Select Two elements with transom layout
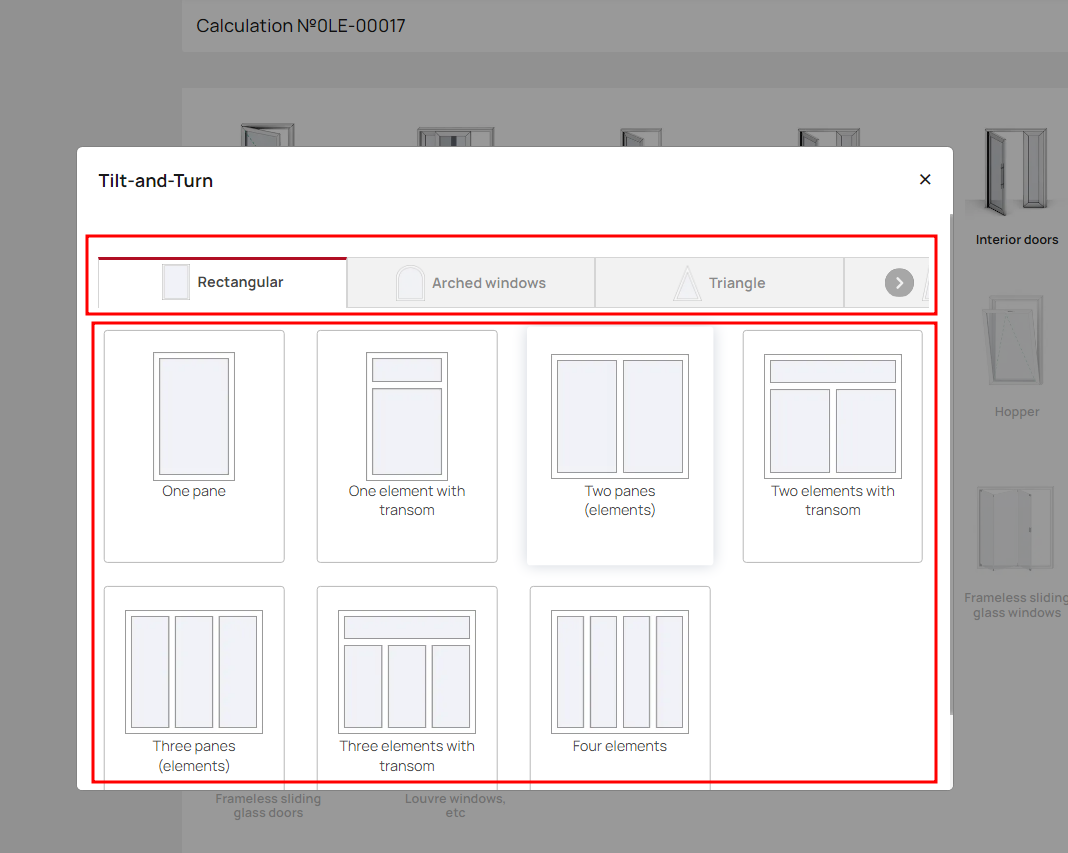Screen dimensions: 1068x853 [832, 446]
